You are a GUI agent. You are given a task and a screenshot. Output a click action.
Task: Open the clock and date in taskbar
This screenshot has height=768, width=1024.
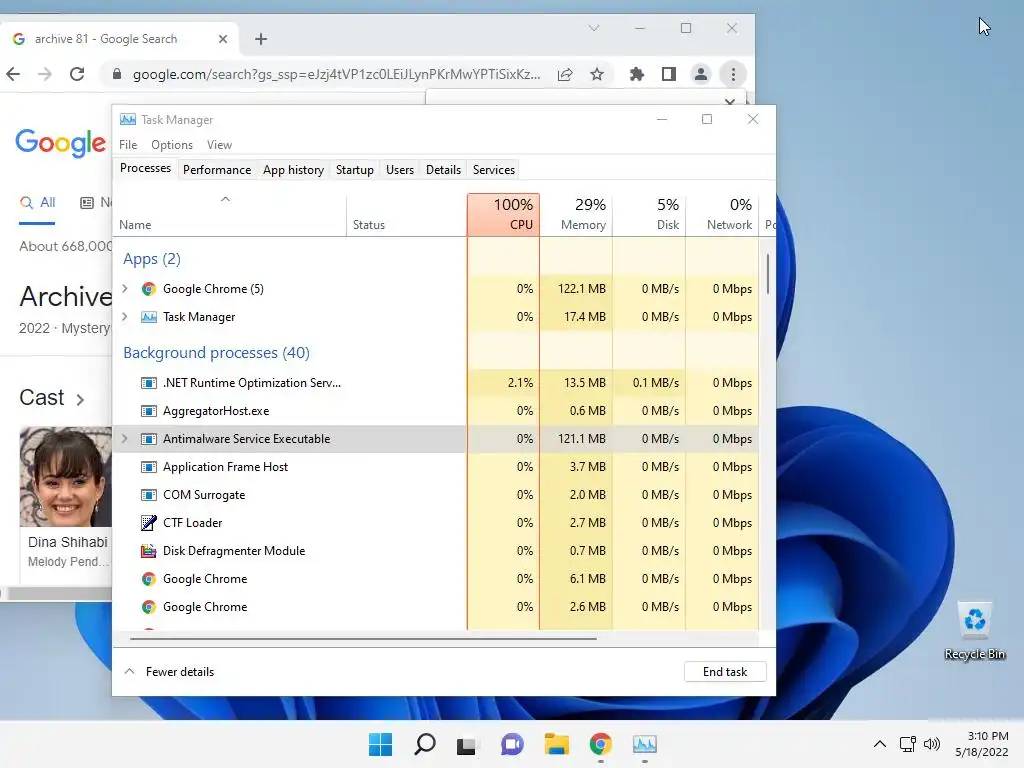[x=982, y=744]
